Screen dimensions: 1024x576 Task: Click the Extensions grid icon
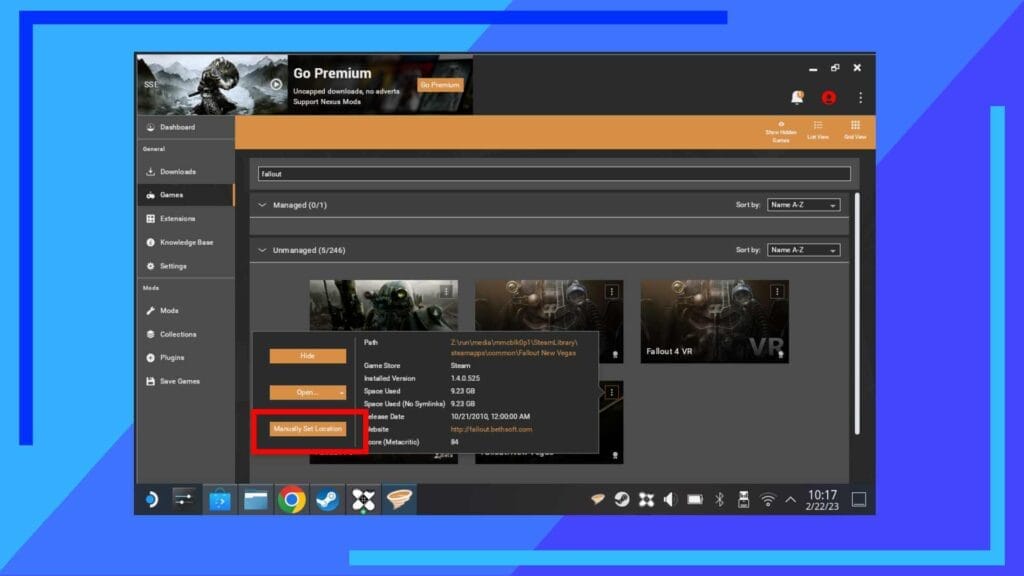(151, 219)
